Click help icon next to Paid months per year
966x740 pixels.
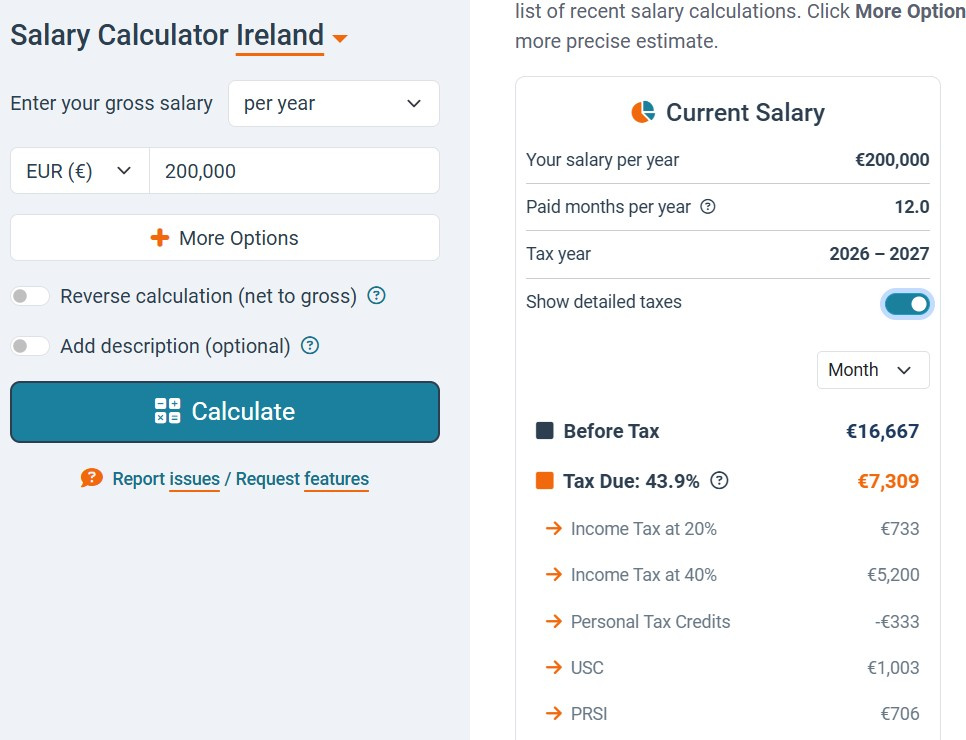(x=708, y=207)
